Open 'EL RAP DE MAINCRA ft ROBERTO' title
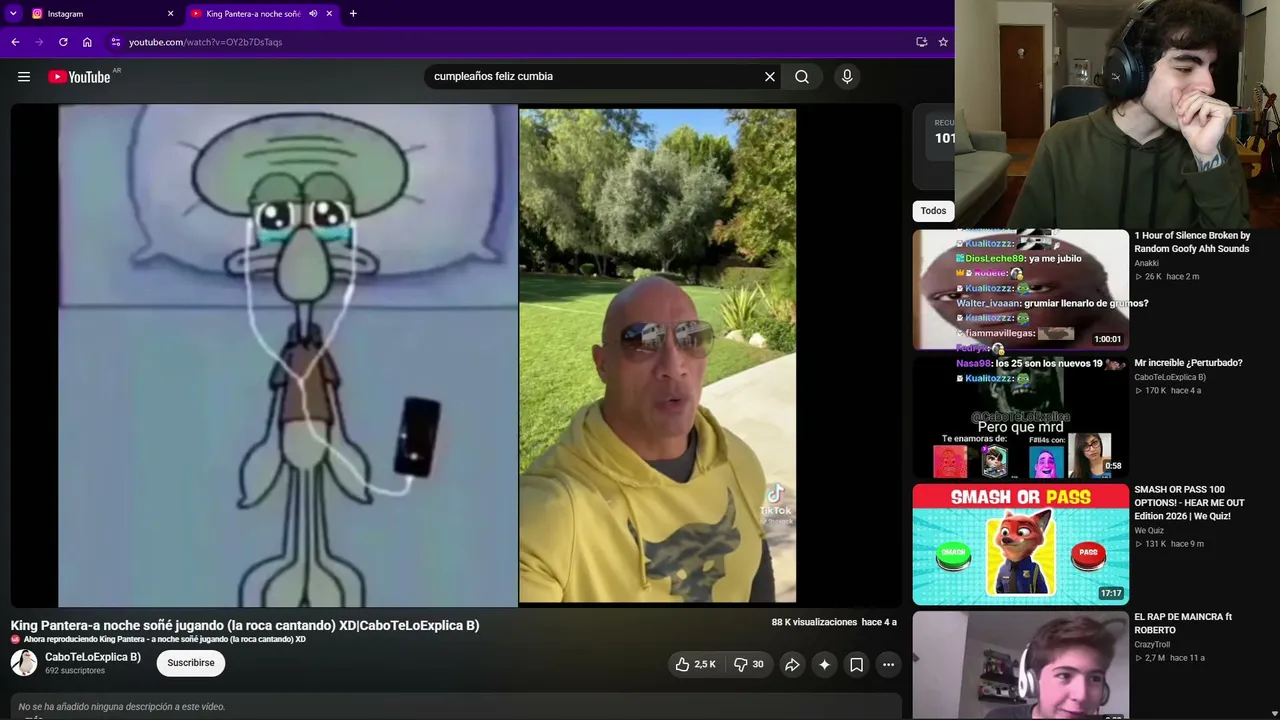Image resolution: width=1280 pixels, height=720 pixels. click(x=1183, y=624)
